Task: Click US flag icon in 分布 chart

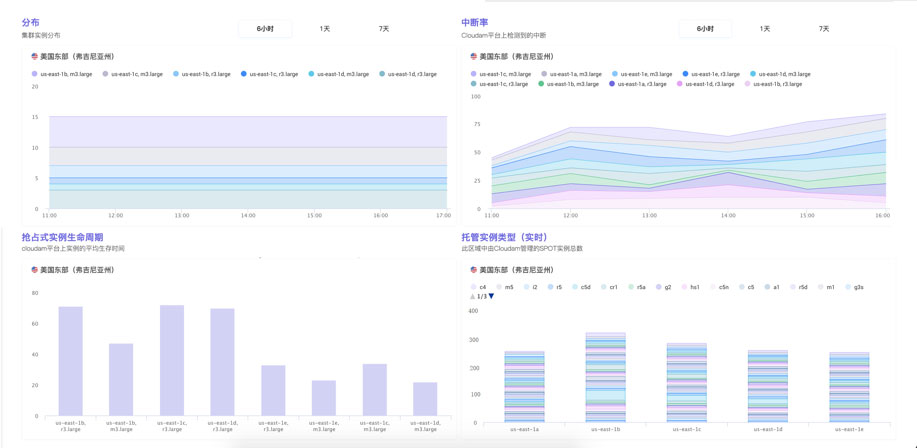Action: click(35, 57)
